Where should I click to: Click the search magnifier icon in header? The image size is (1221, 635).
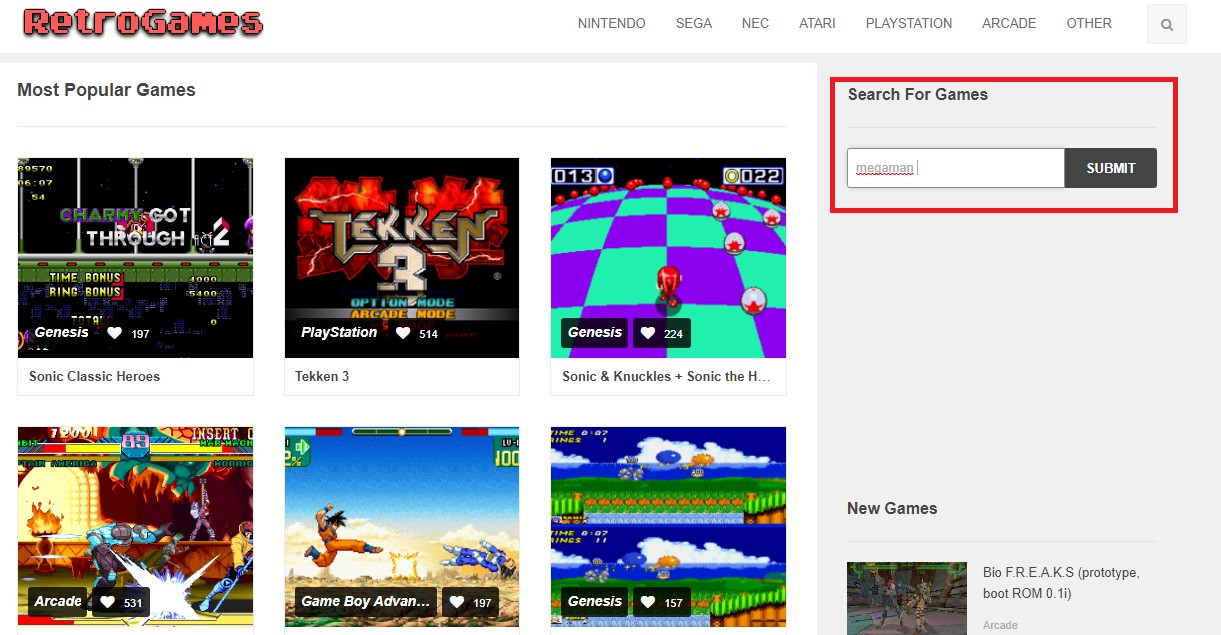coord(1167,25)
